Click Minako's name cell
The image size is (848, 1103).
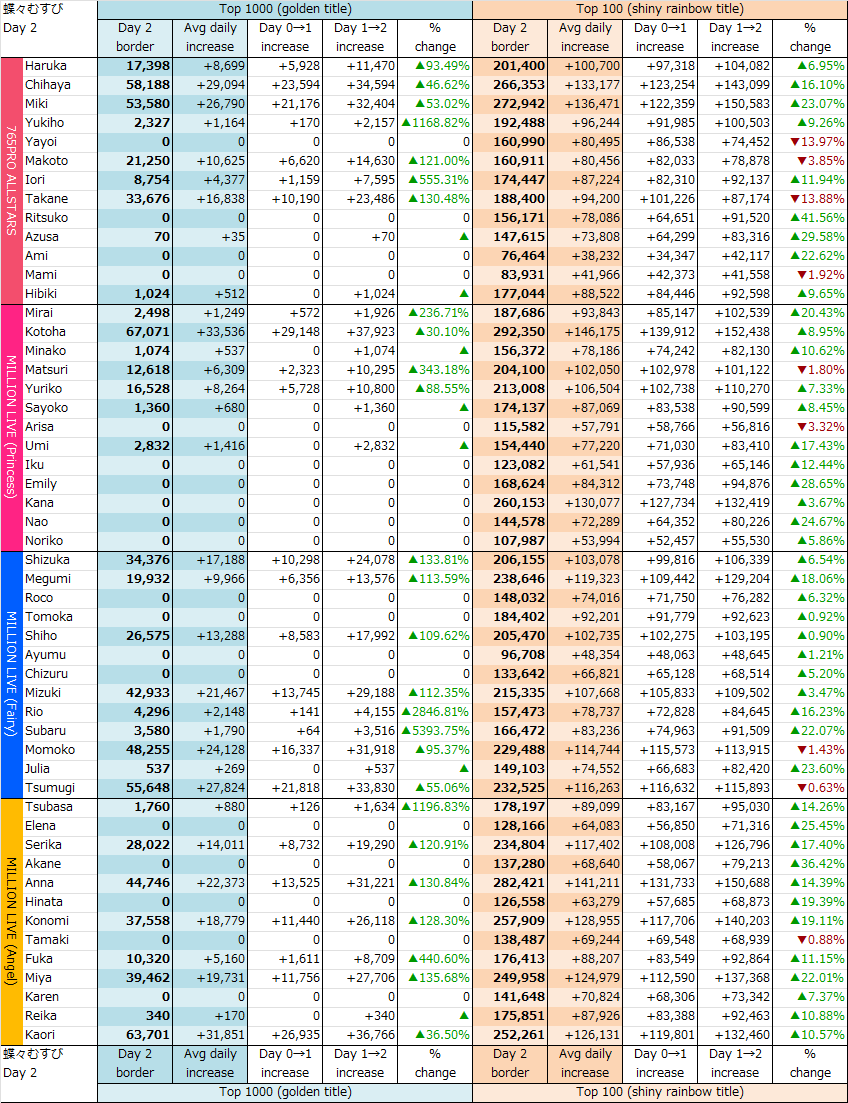click(61, 351)
